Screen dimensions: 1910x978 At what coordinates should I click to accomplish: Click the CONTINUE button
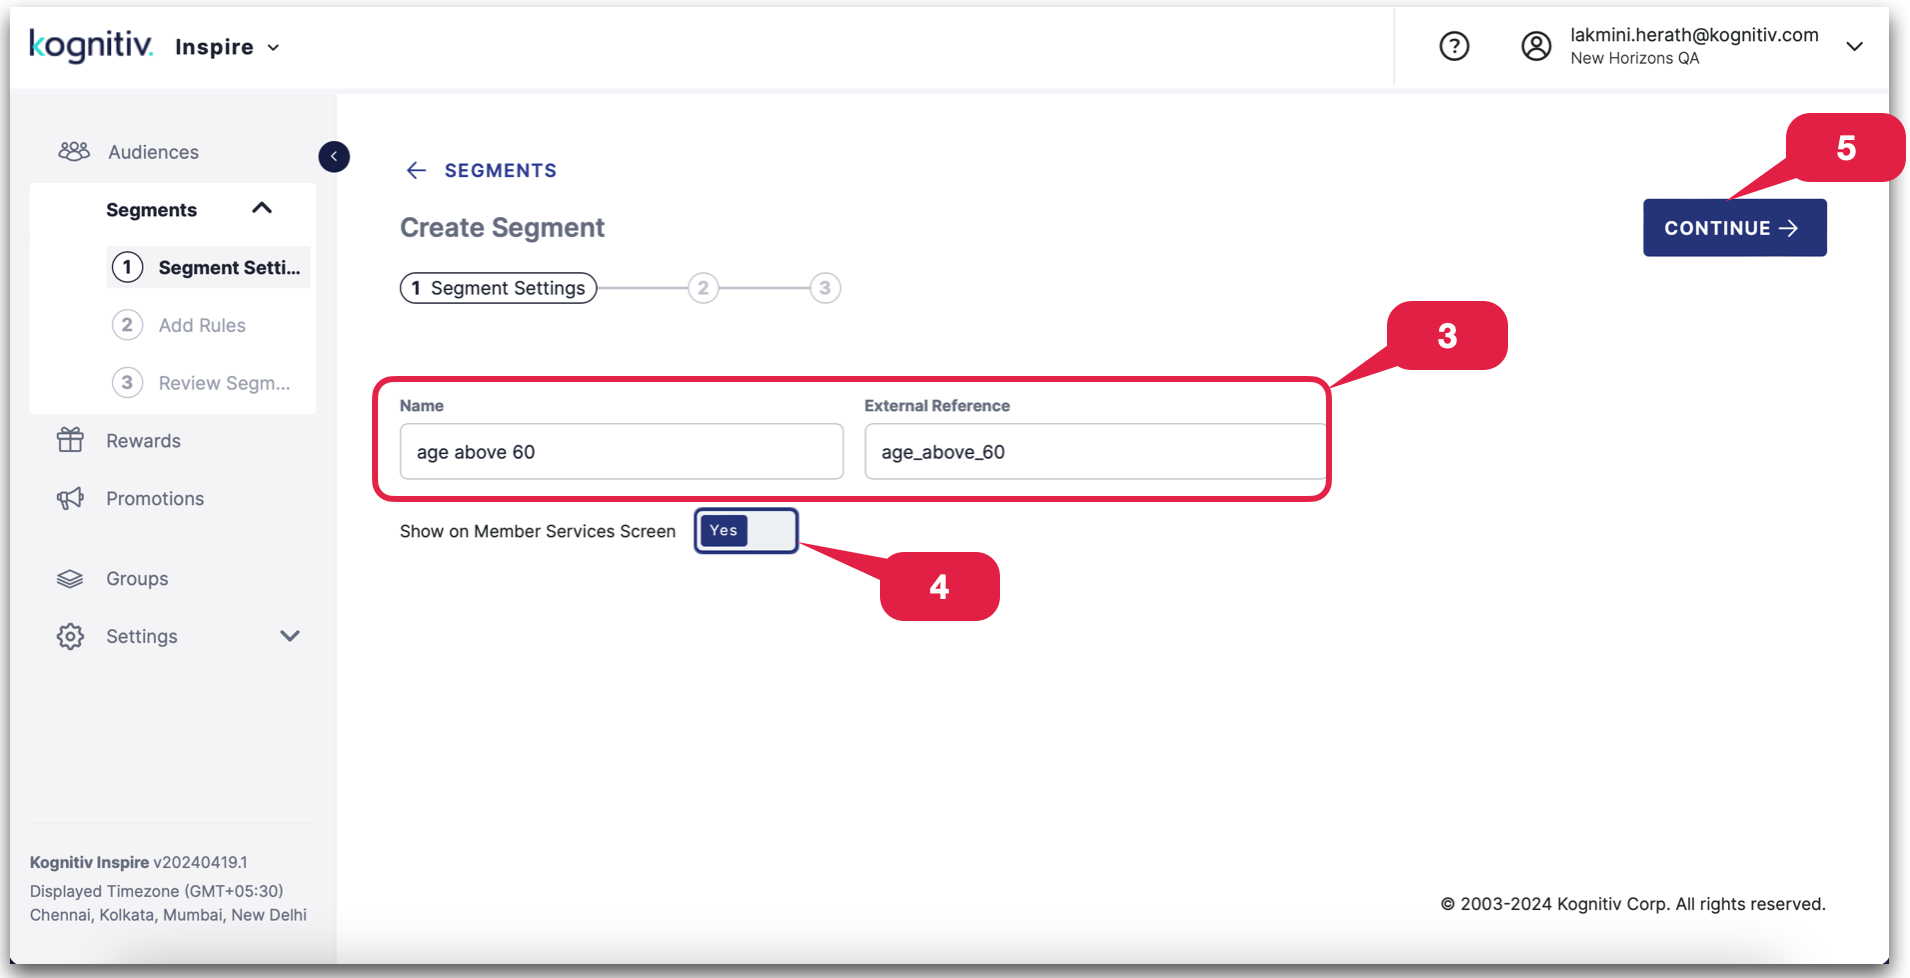coord(1735,228)
